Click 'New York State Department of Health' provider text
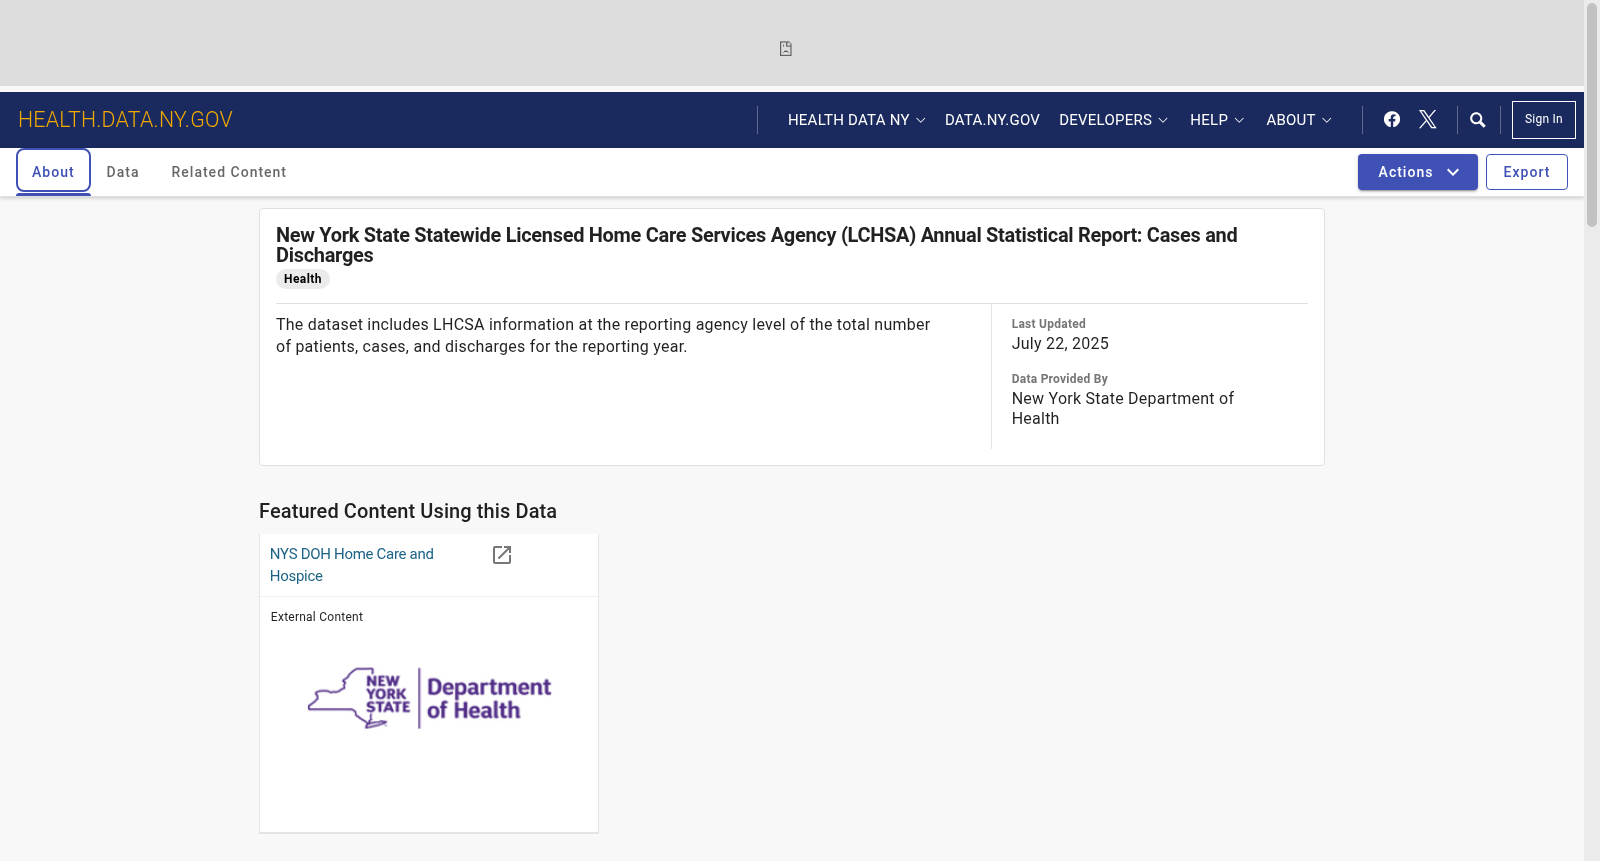This screenshot has width=1600, height=861. click(1122, 408)
